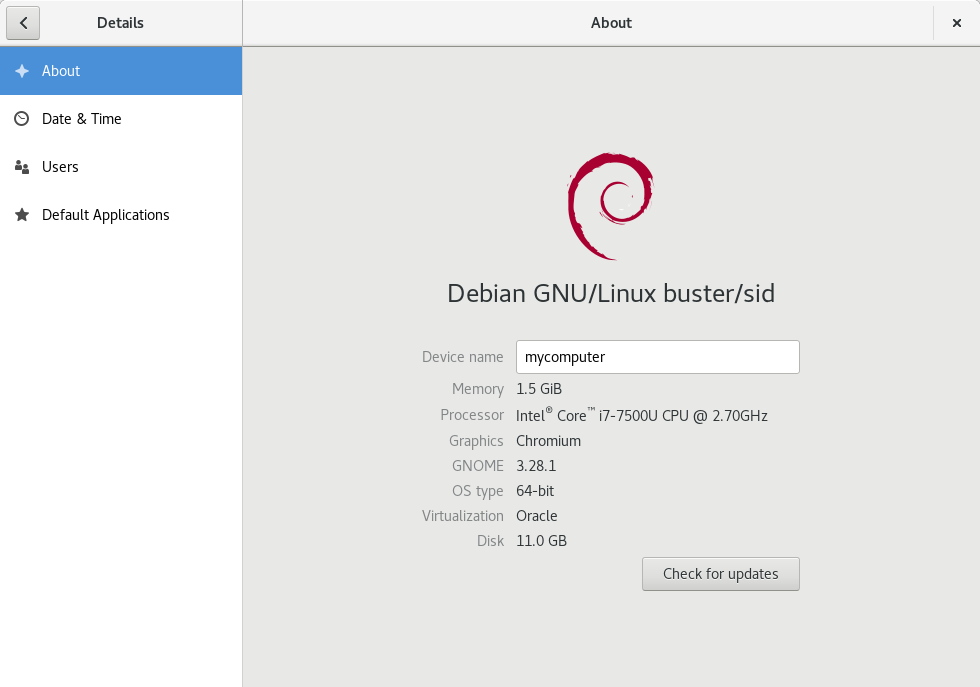Click the Graphics value Chromium
Screen dimensions: 980x687
[548, 441]
